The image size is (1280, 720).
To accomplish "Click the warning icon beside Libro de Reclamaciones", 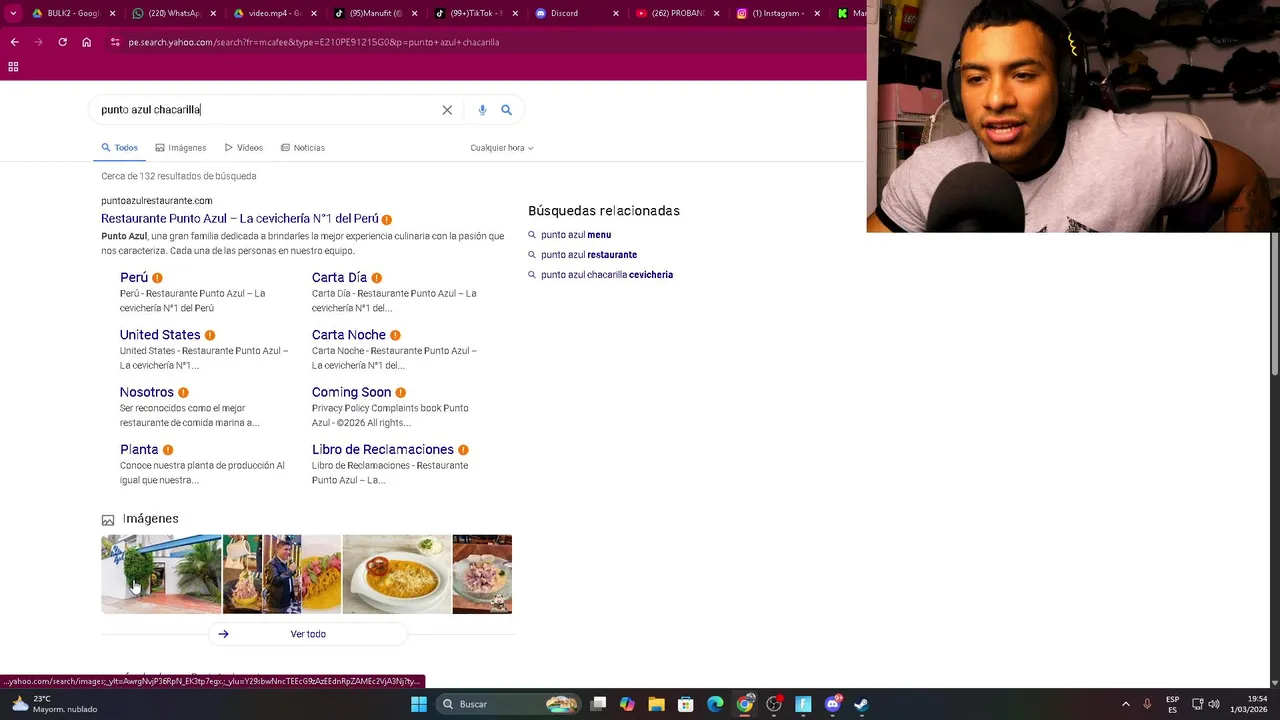I will (463, 450).
